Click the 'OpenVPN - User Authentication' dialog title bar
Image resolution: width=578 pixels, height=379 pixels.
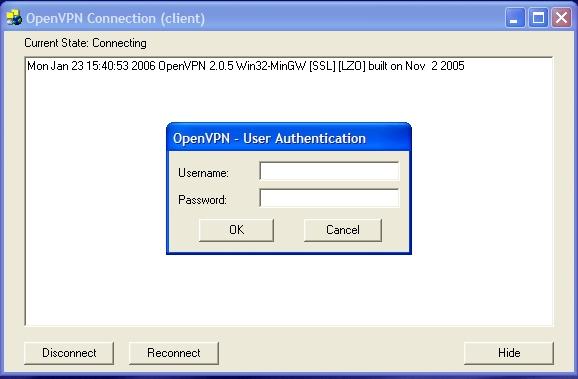pyautogui.click(x=289, y=138)
